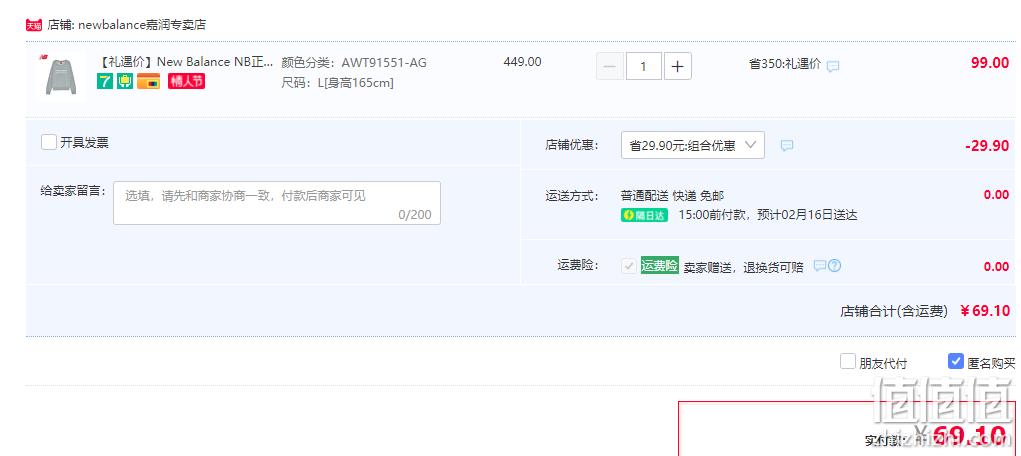
Task: Decrease quantity with the minus button
Action: click(x=610, y=66)
